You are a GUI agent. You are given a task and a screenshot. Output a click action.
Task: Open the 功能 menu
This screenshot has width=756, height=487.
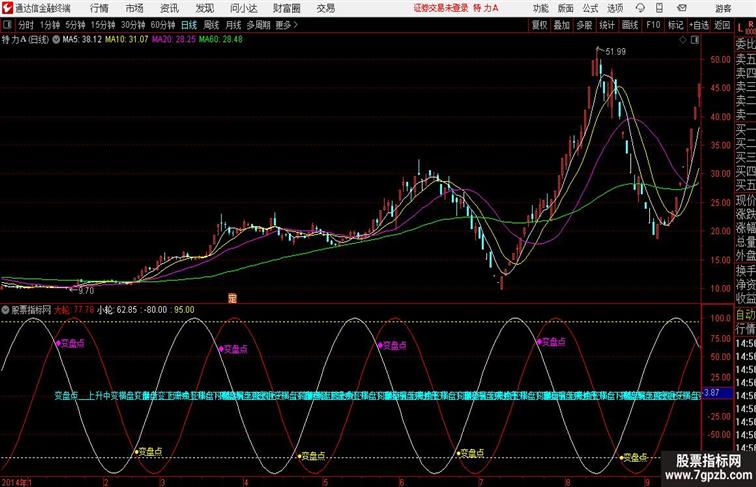click(540, 8)
